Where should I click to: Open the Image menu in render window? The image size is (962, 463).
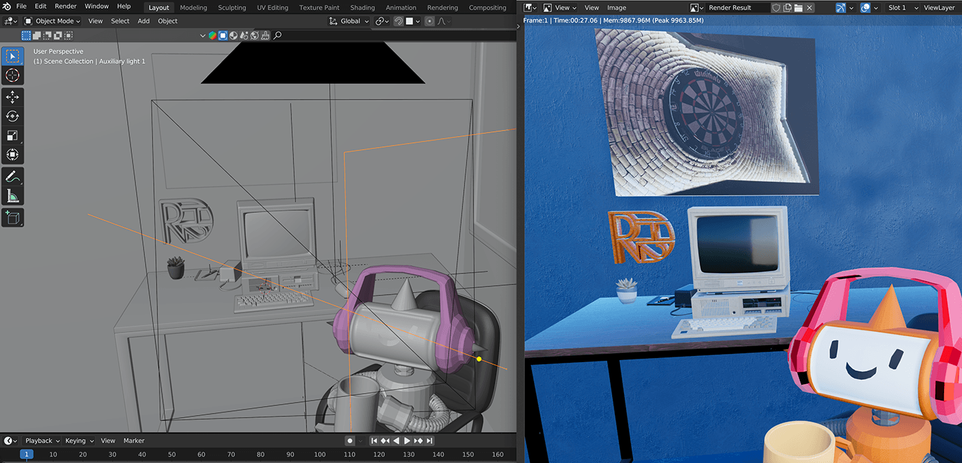(617, 8)
